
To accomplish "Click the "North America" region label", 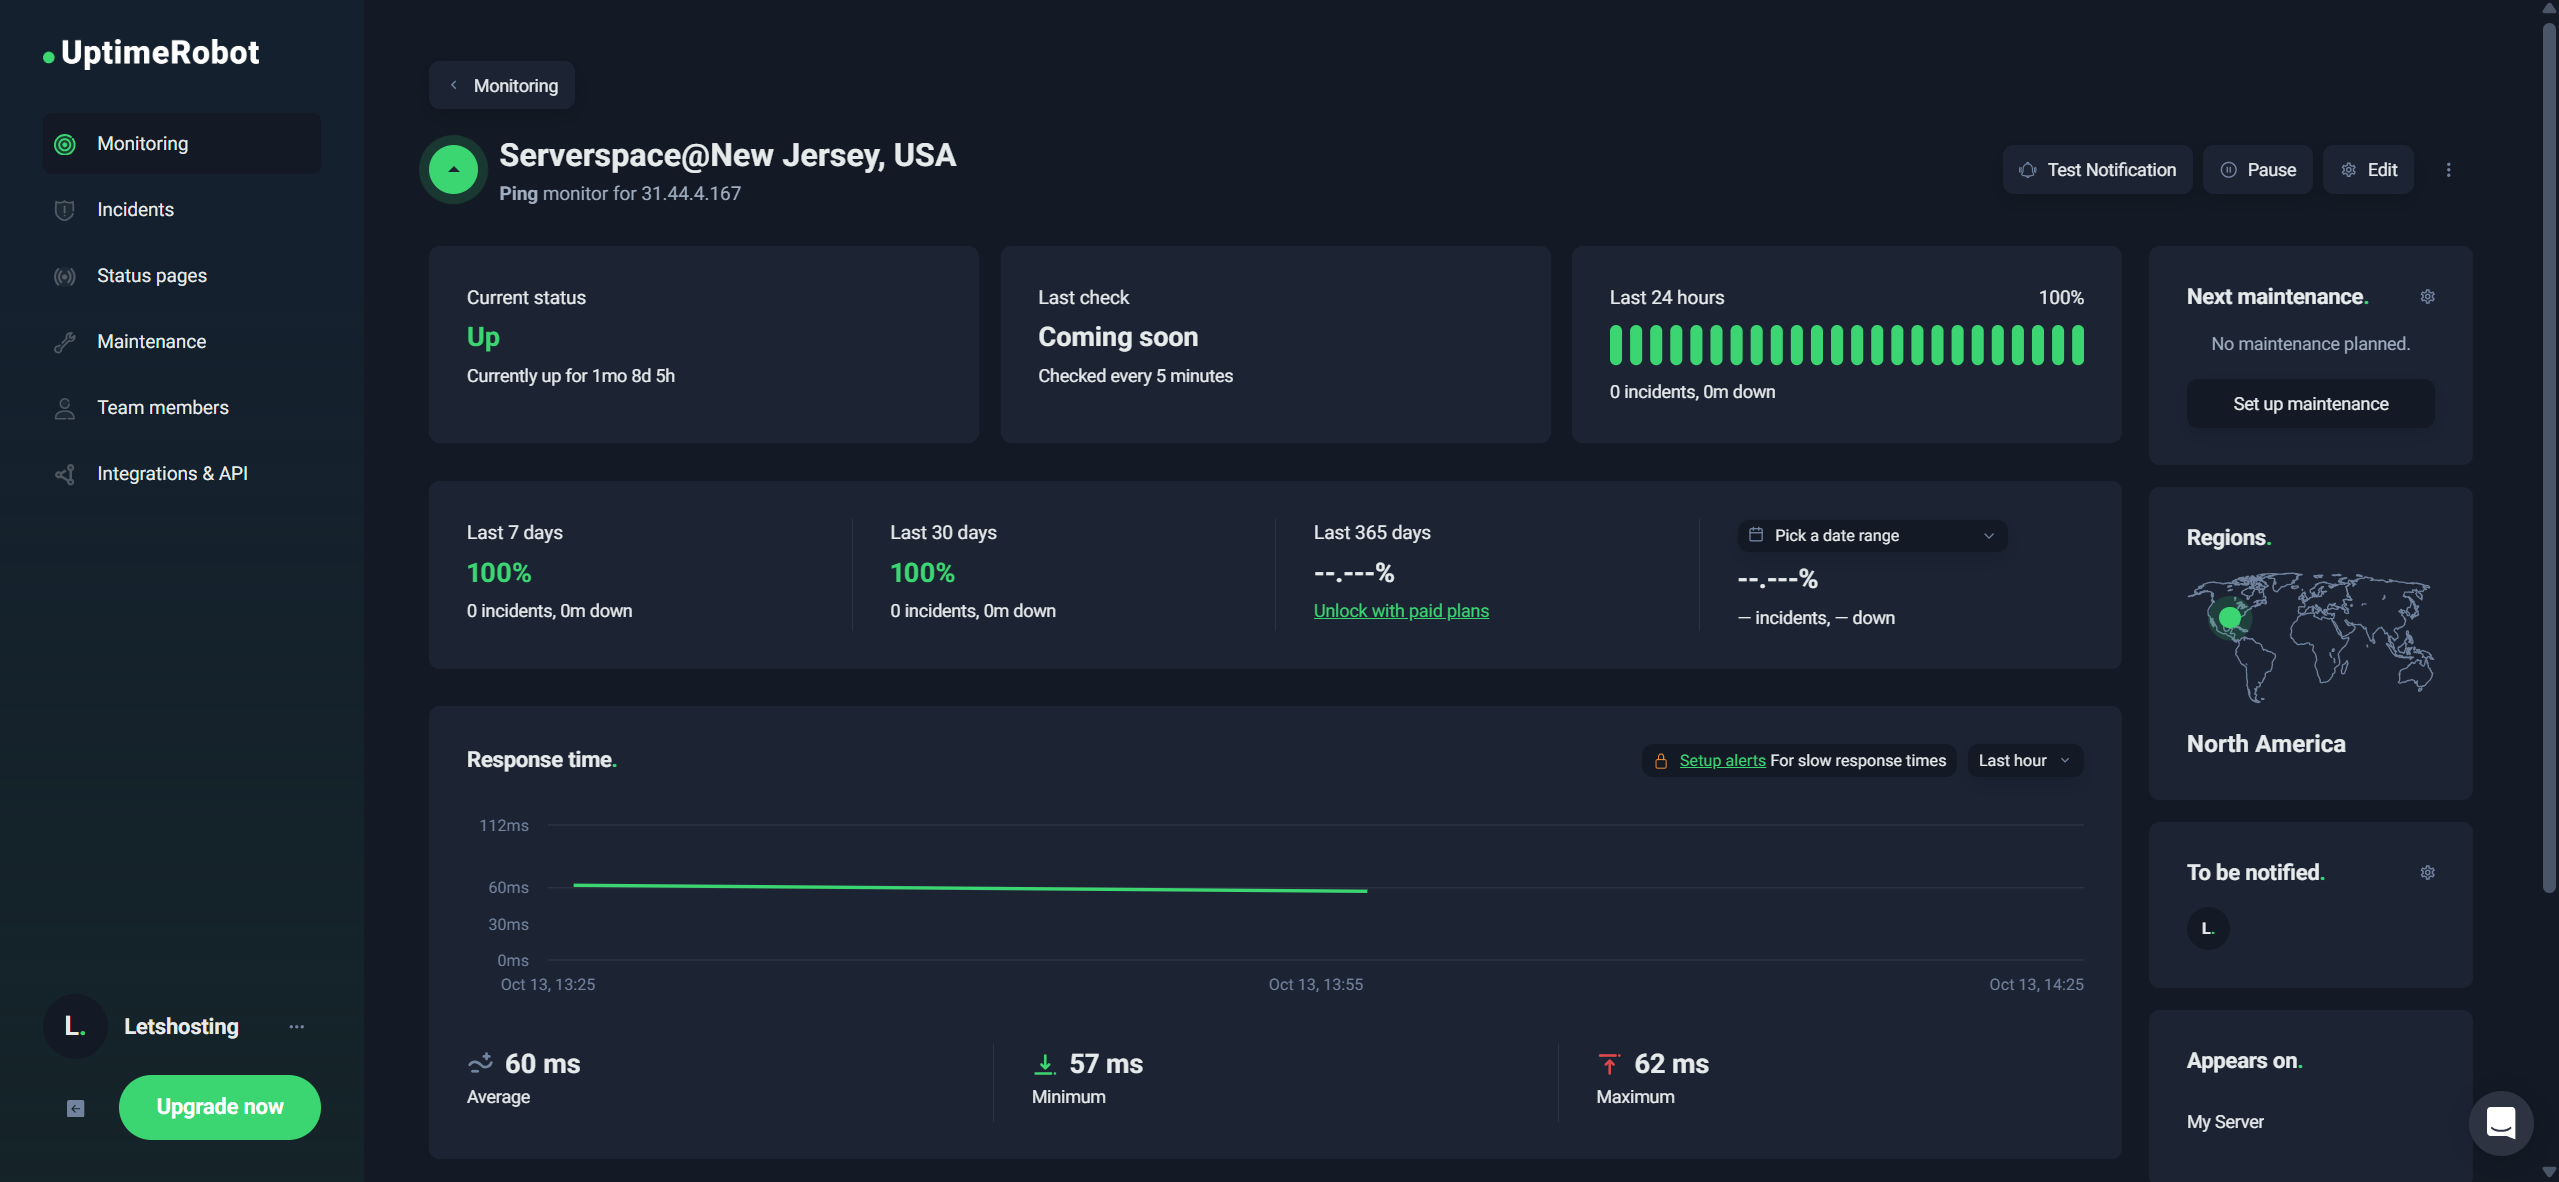I will click(2266, 744).
